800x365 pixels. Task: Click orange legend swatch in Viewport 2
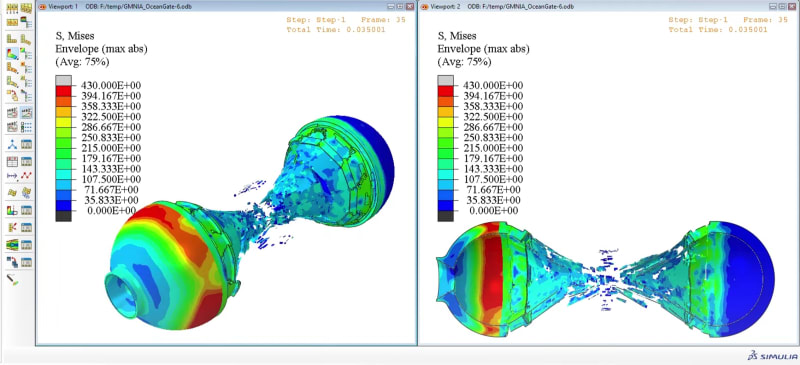tap(445, 101)
